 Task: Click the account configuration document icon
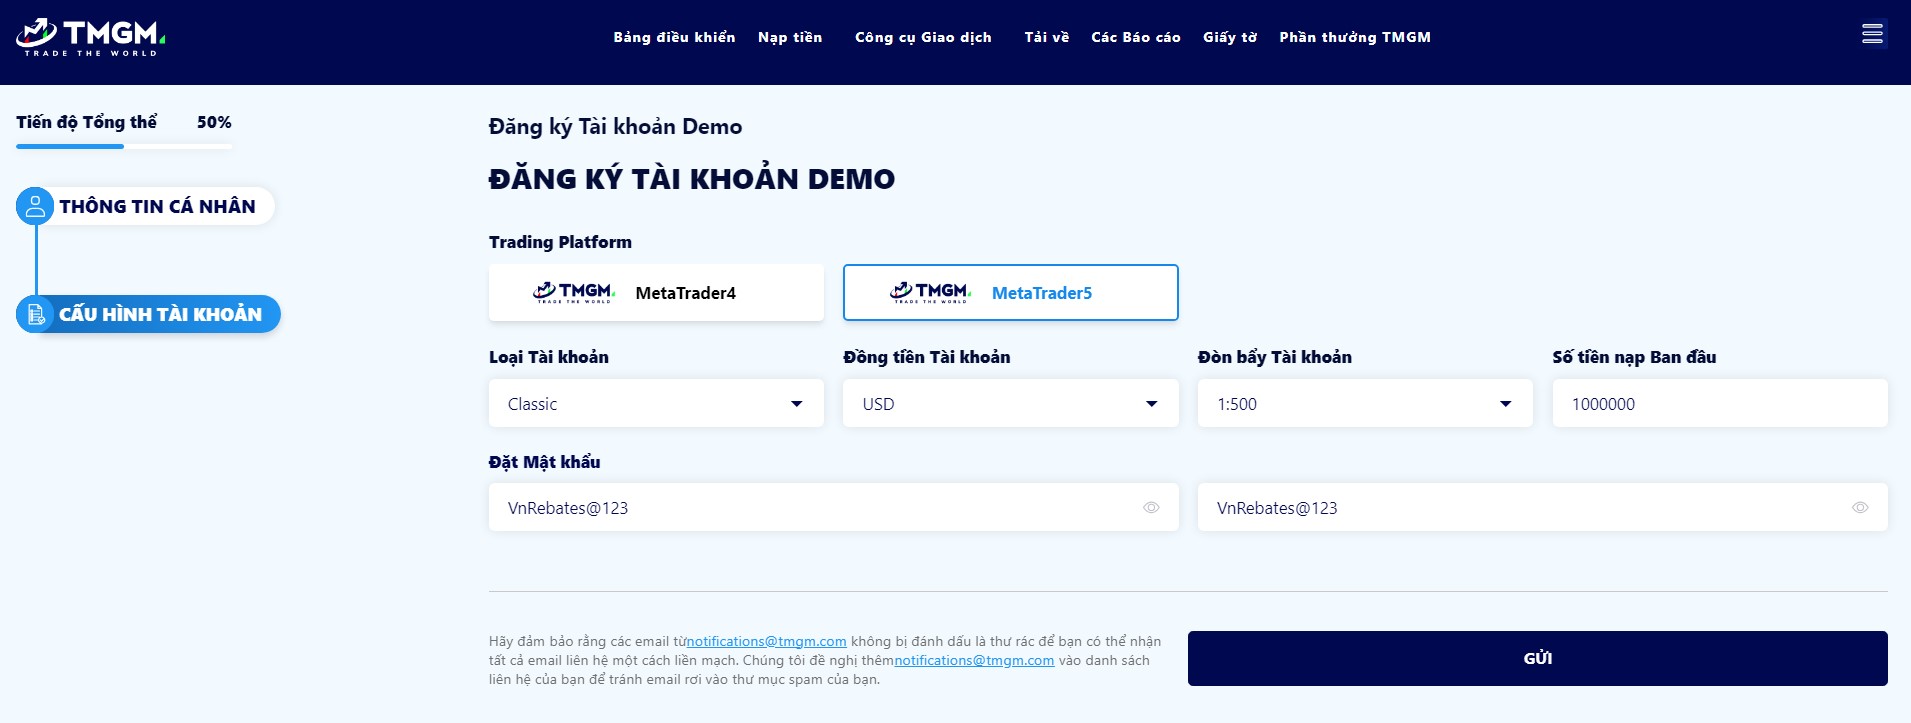pyautogui.click(x=36, y=314)
